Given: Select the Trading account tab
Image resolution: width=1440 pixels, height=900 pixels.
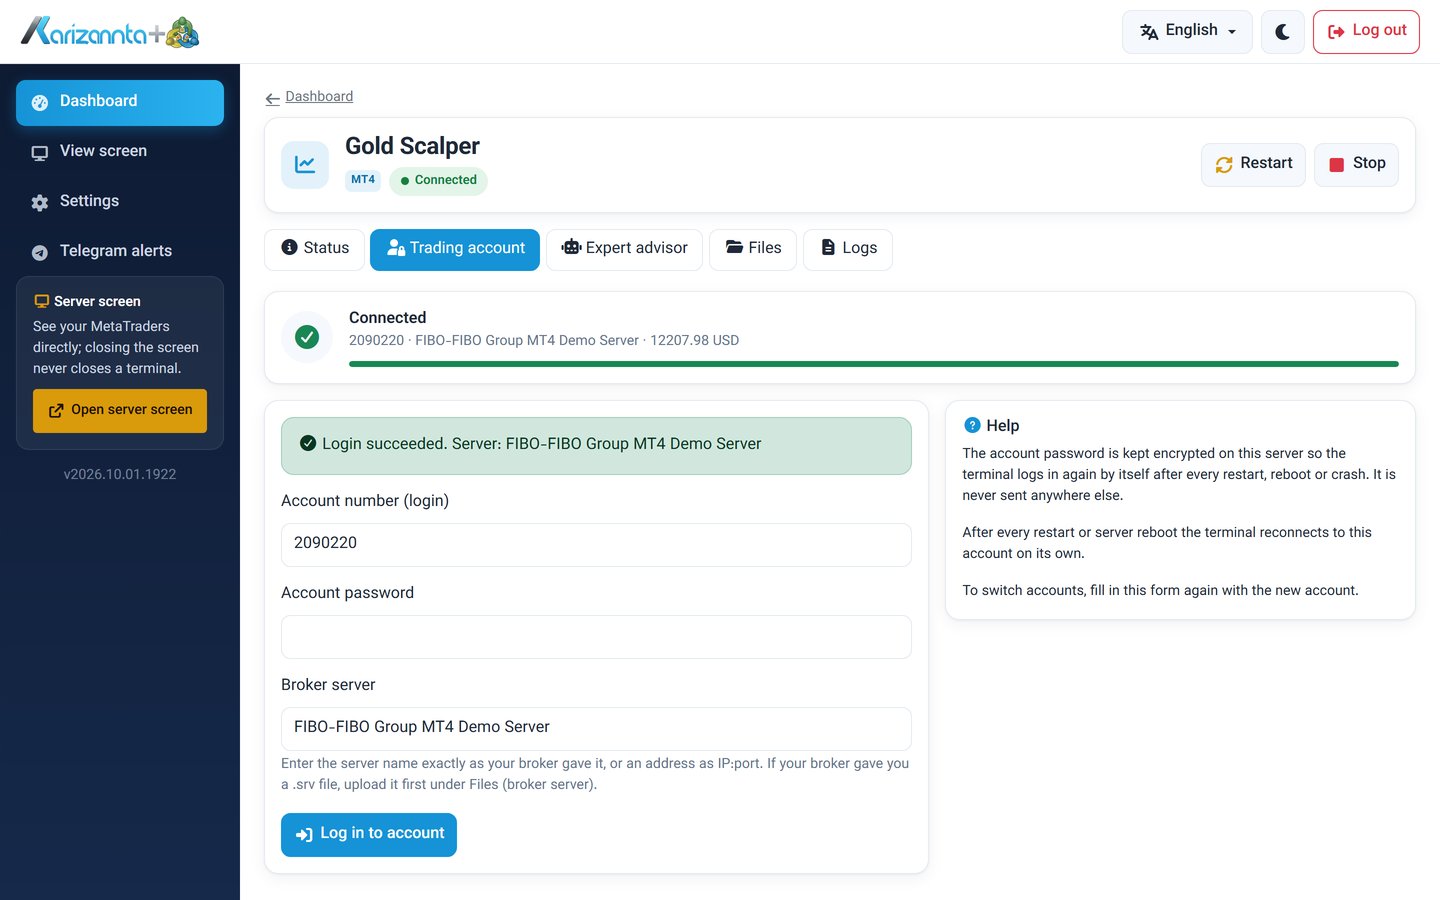Looking at the screenshot, I should coord(455,249).
